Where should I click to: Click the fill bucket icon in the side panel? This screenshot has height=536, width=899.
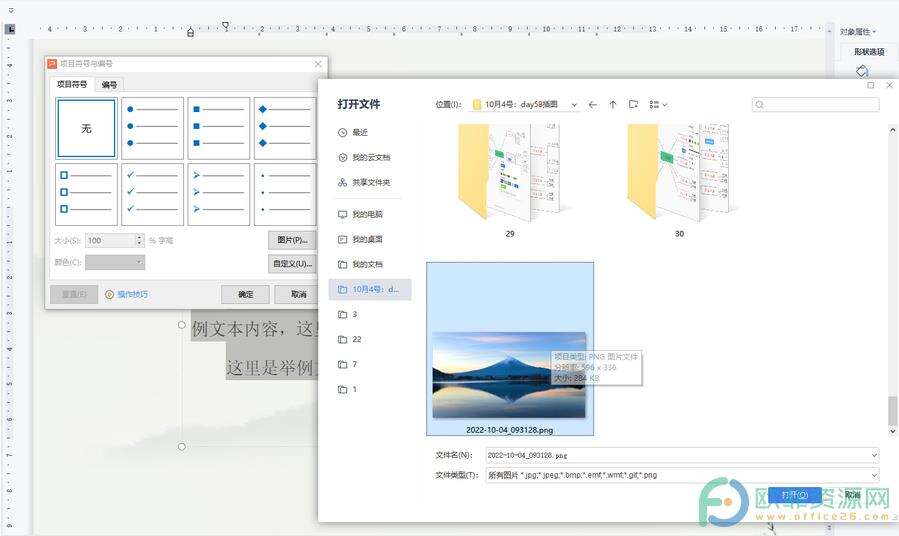pyautogui.click(x=862, y=71)
